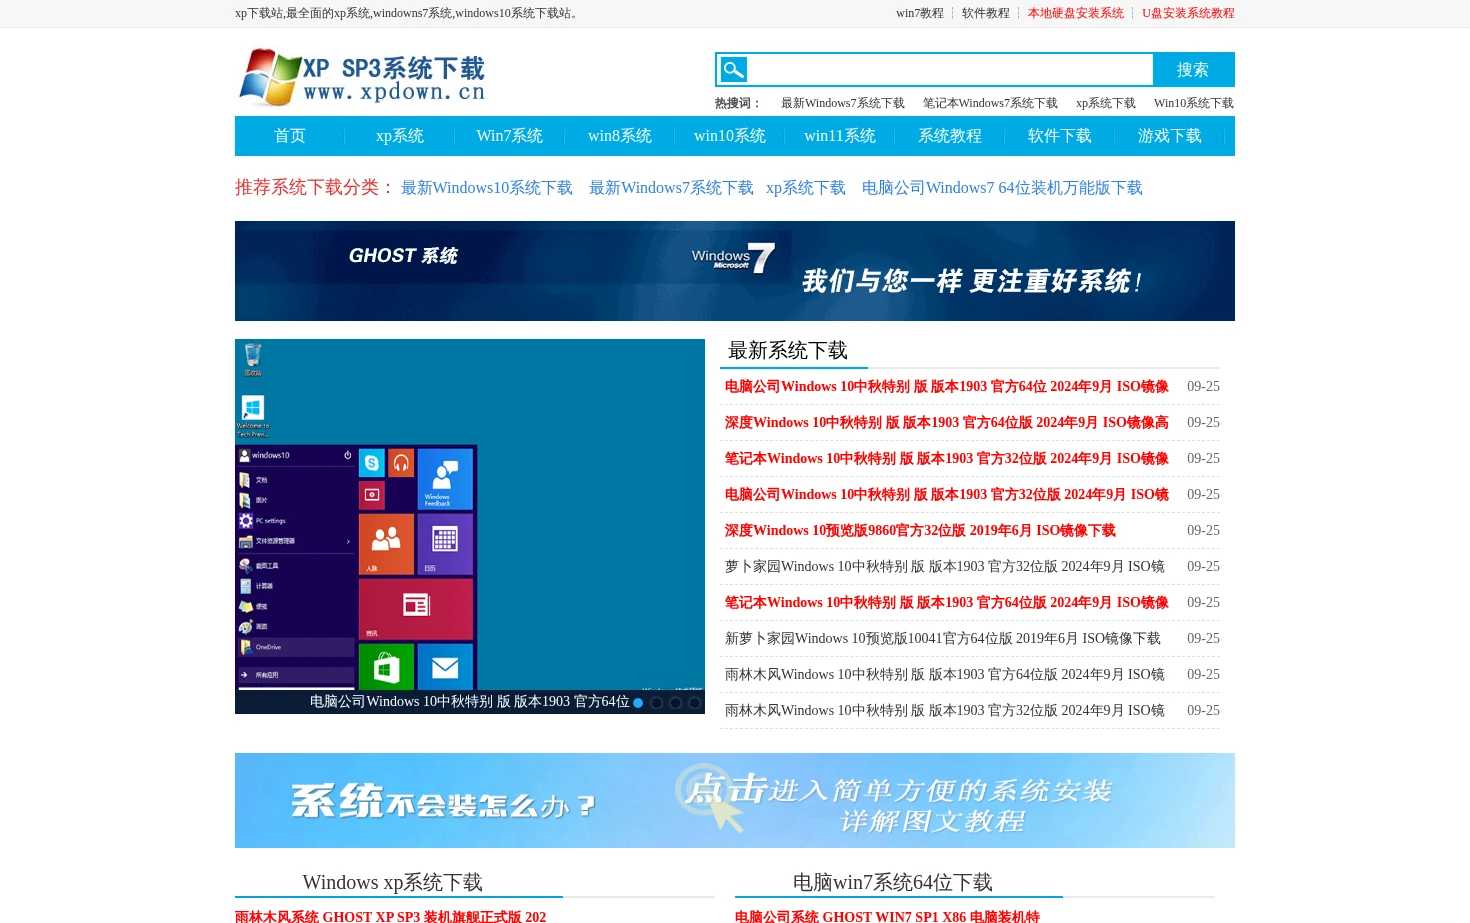
Task: Open recommended xp系统下载 category link
Action: (x=806, y=188)
